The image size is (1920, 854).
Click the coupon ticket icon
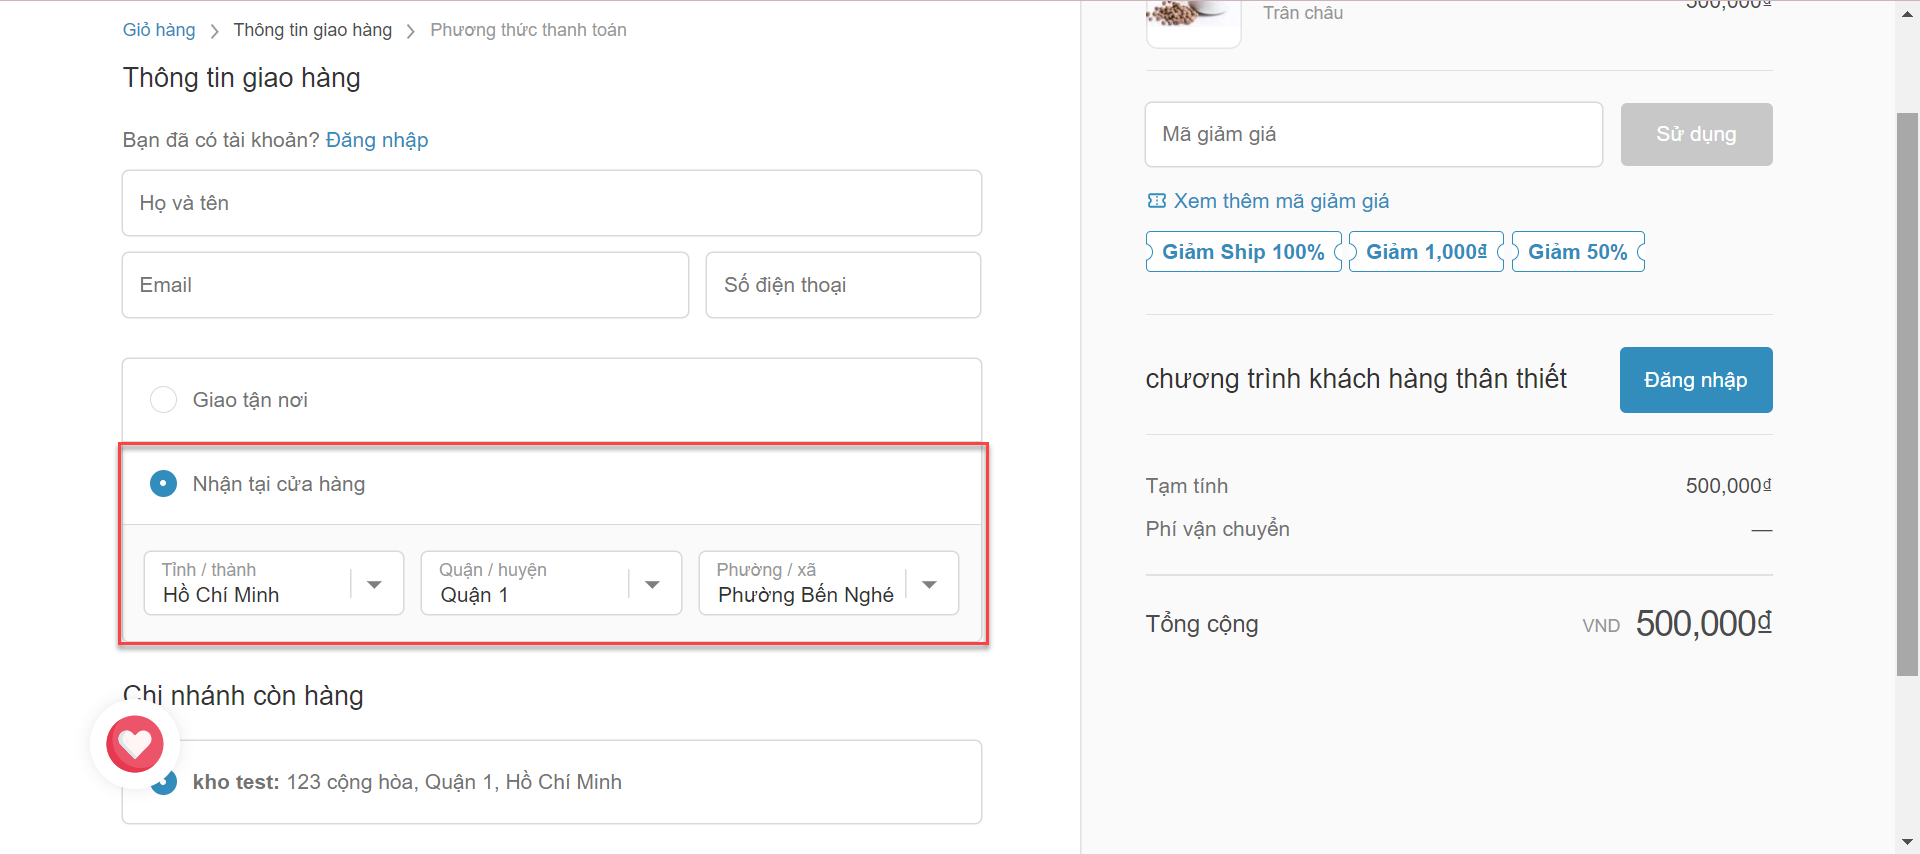pyautogui.click(x=1156, y=201)
